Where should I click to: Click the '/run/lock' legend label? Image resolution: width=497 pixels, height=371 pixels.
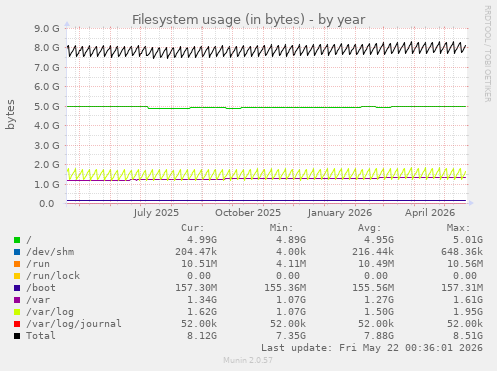coord(53,276)
